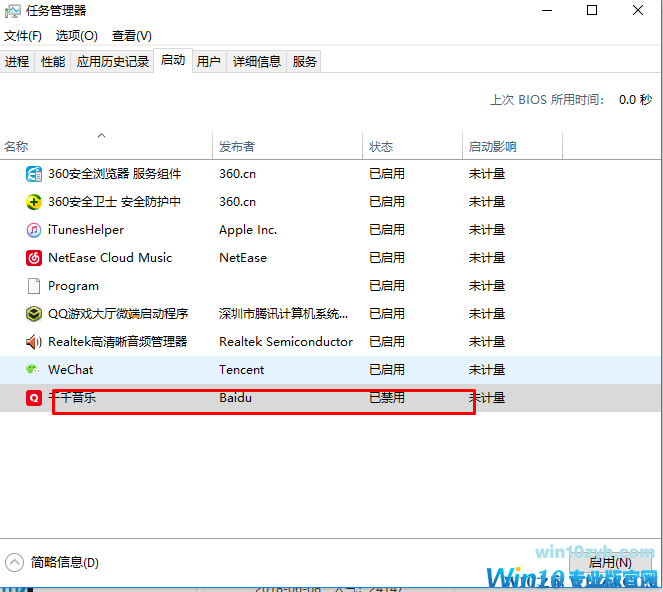Click the 360安全浏览器 app icon
The image size is (663, 592).
click(34, 174)
